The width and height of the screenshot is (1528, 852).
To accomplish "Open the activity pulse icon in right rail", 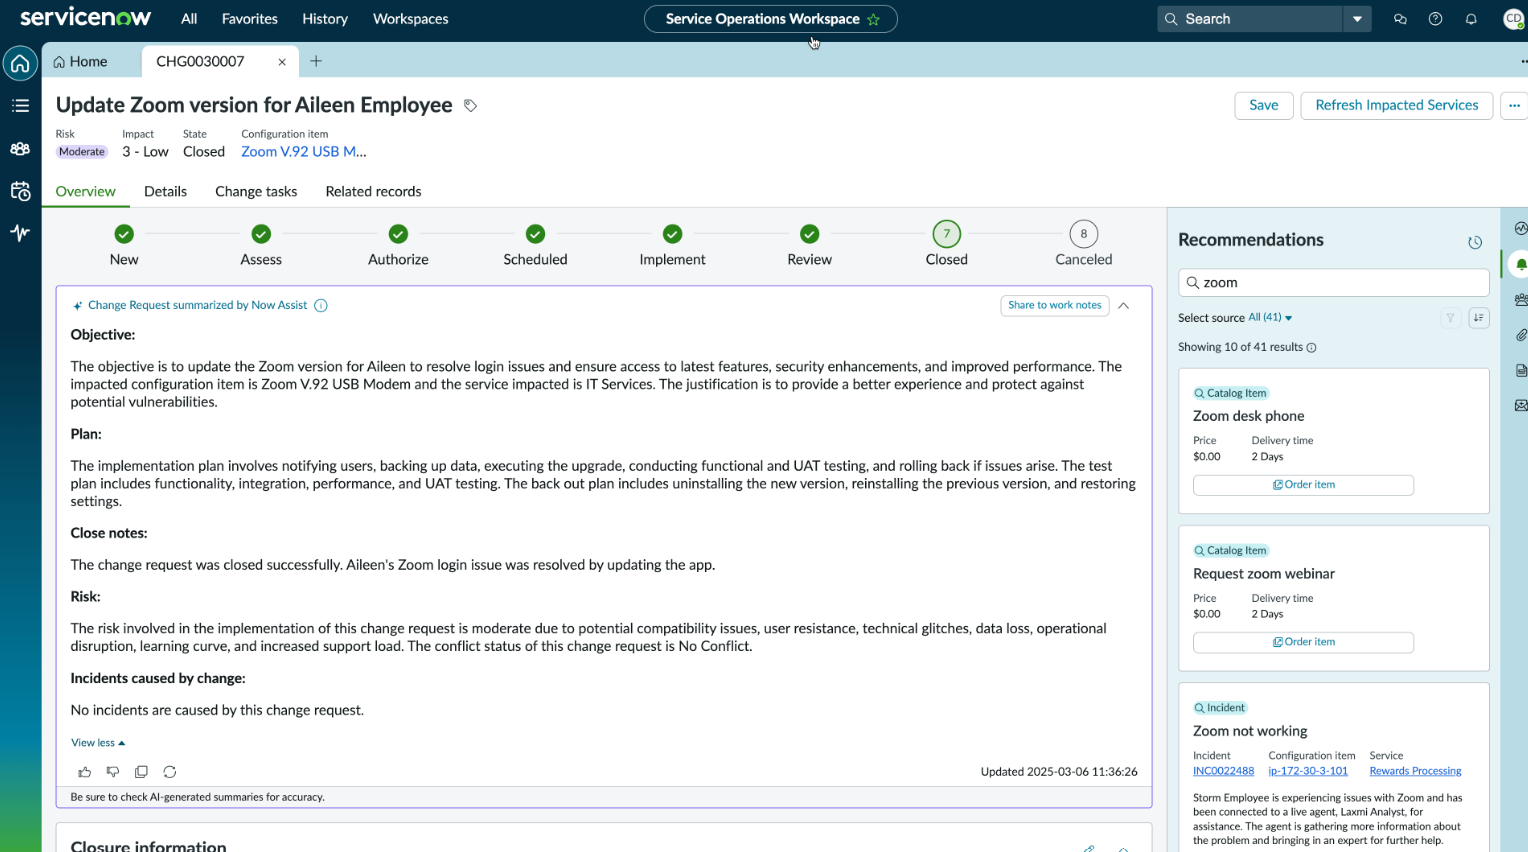I will coord(1521,228).
